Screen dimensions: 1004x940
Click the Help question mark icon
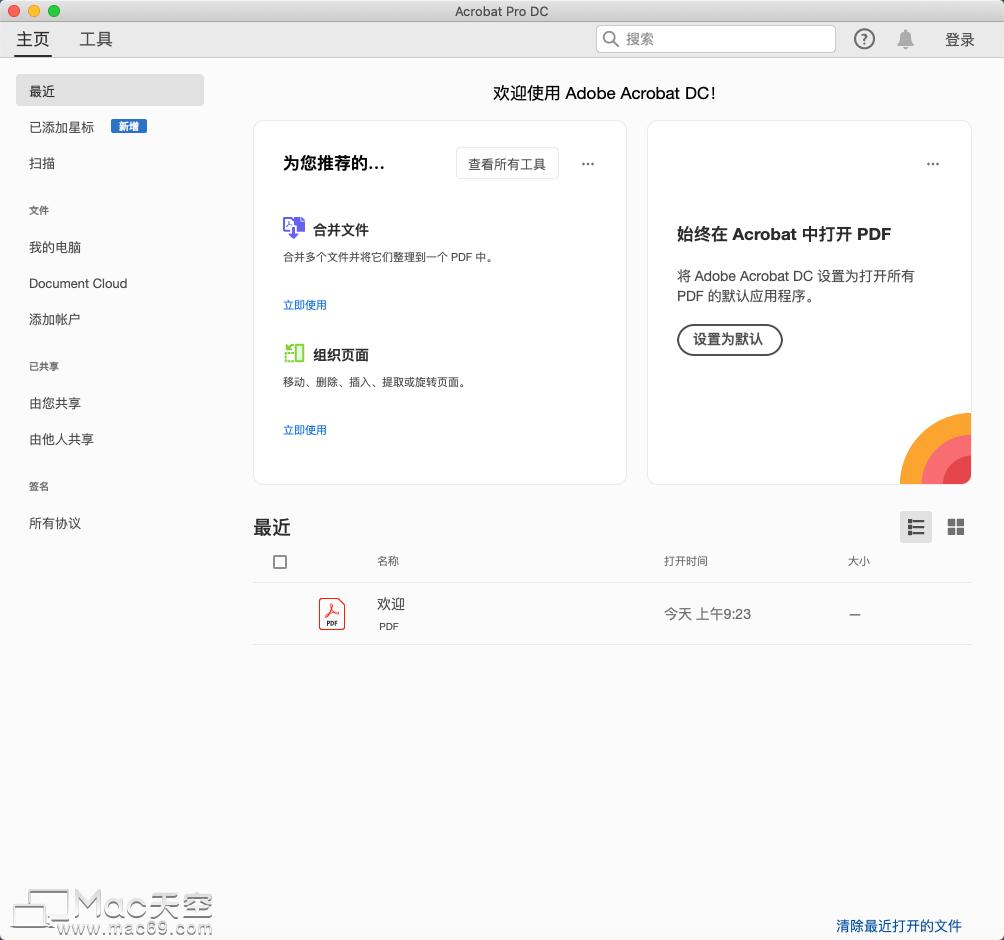point(863,39)
